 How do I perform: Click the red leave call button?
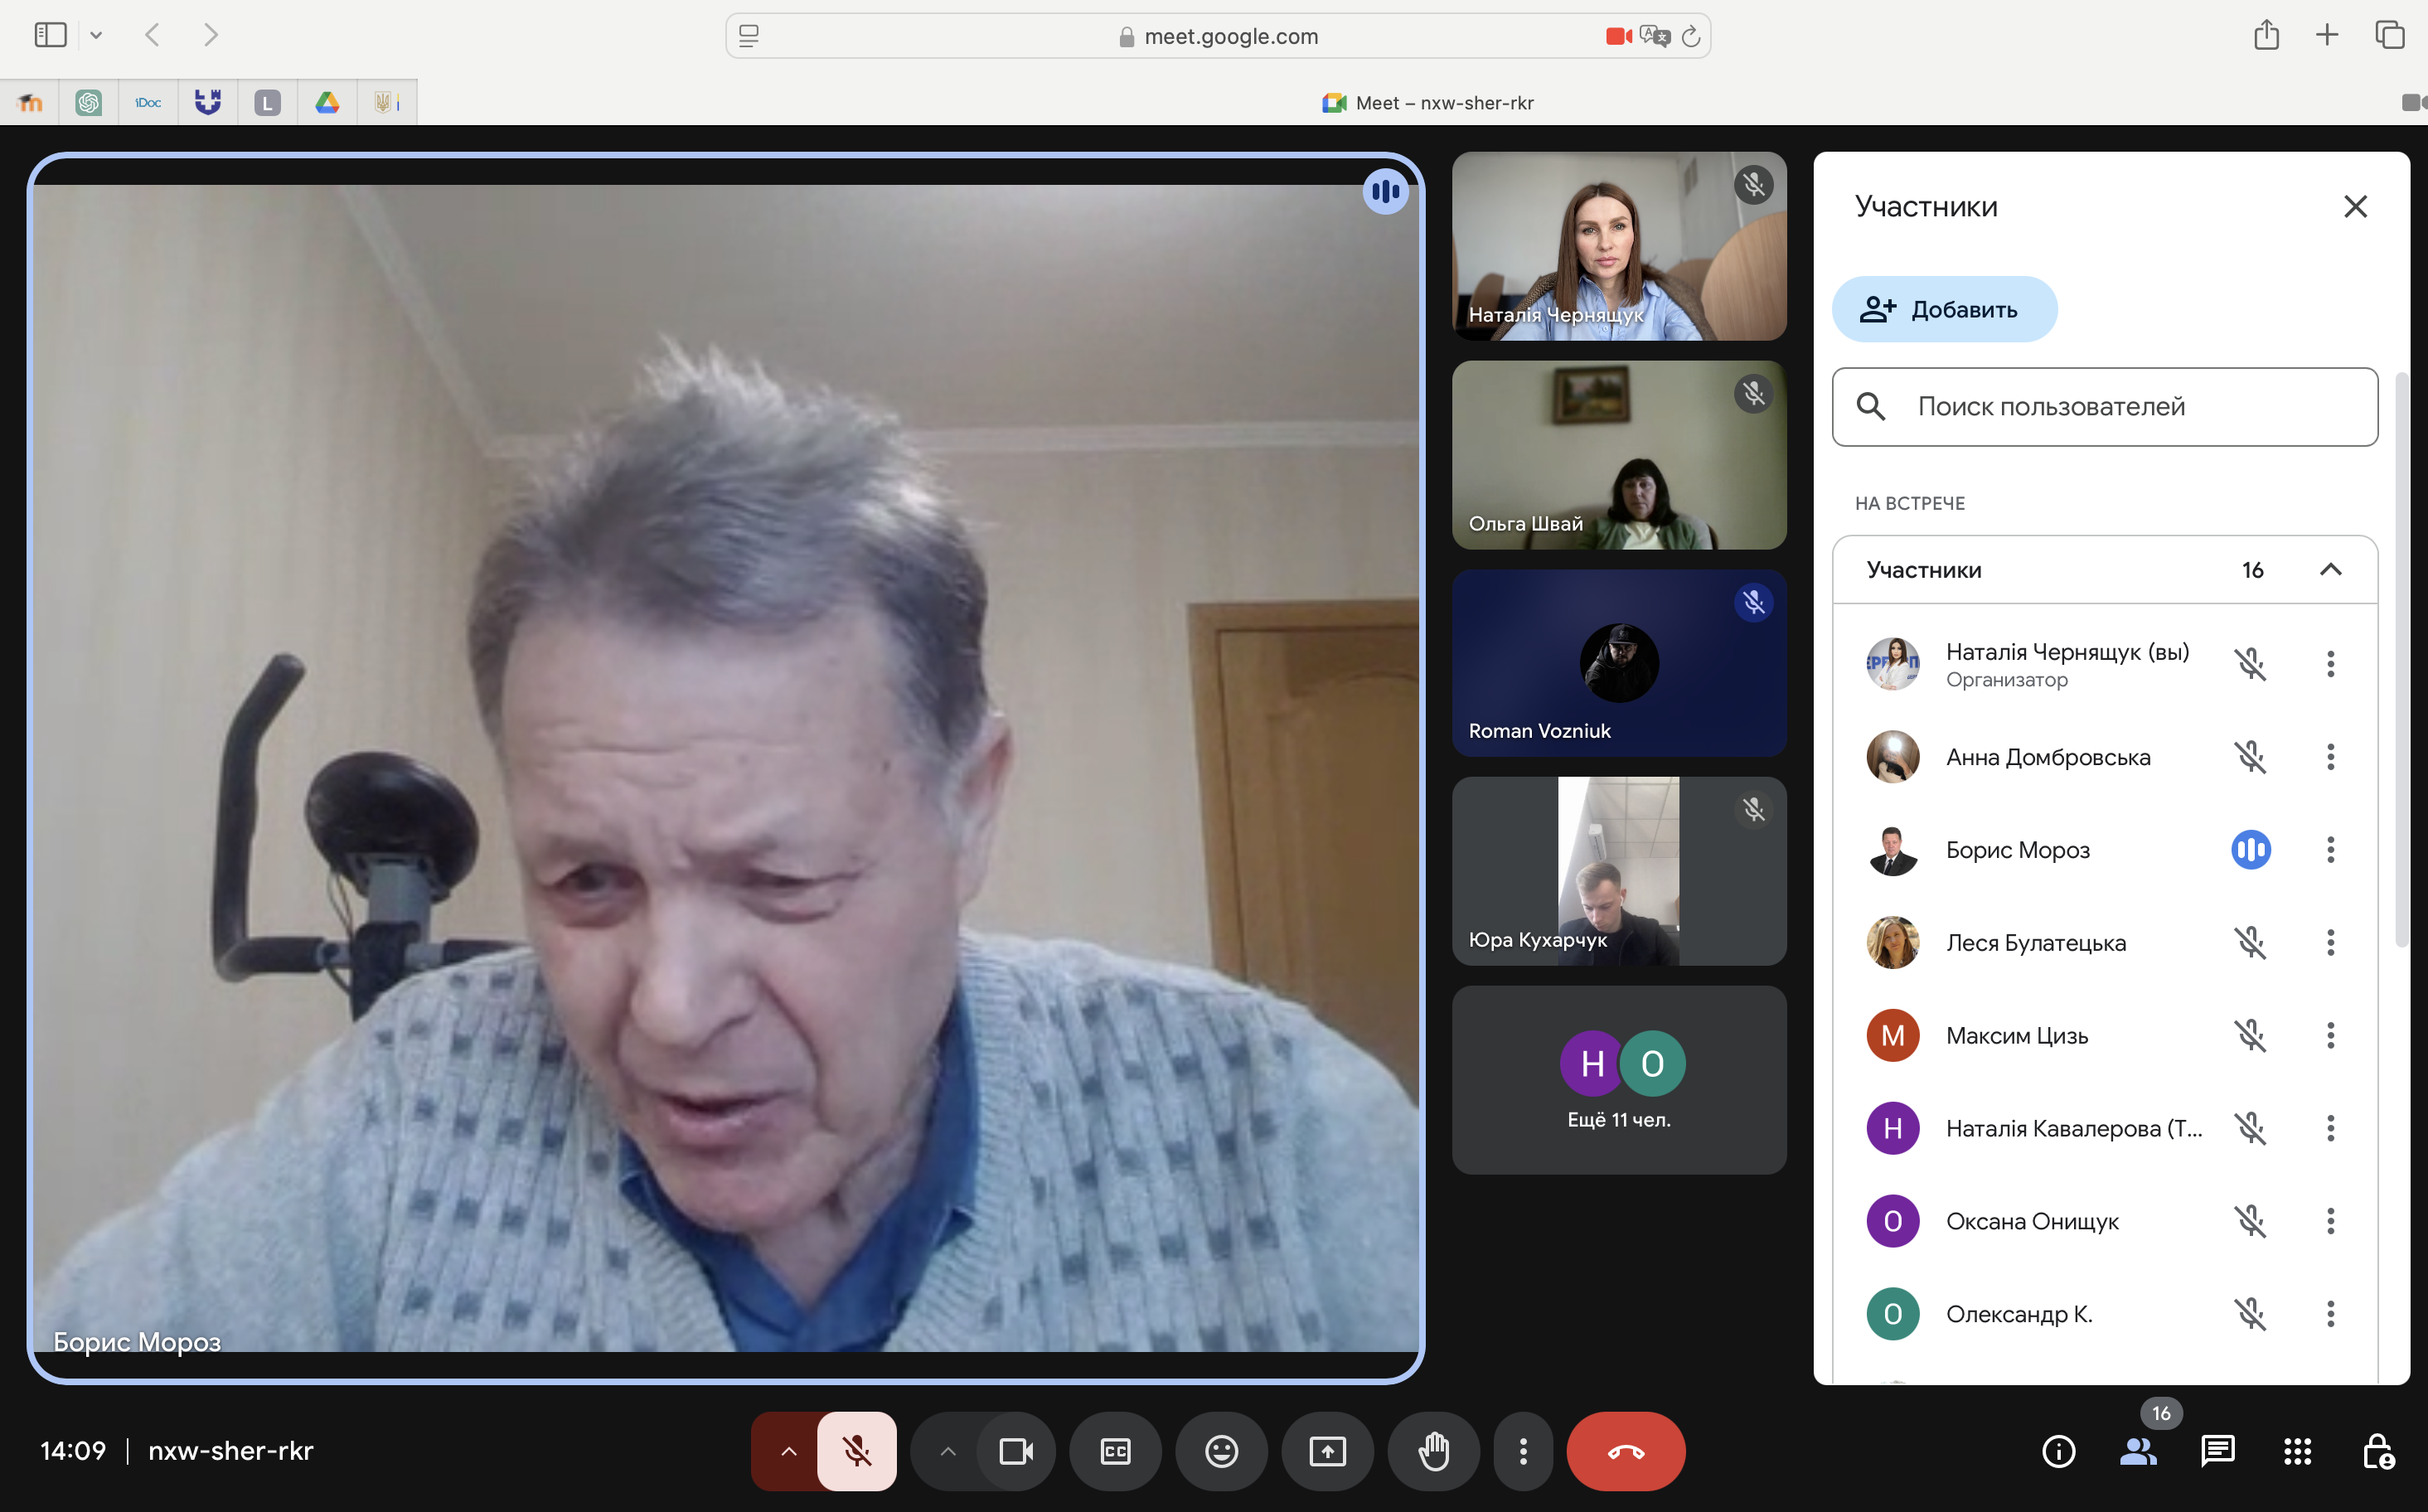[1625, 1451]
